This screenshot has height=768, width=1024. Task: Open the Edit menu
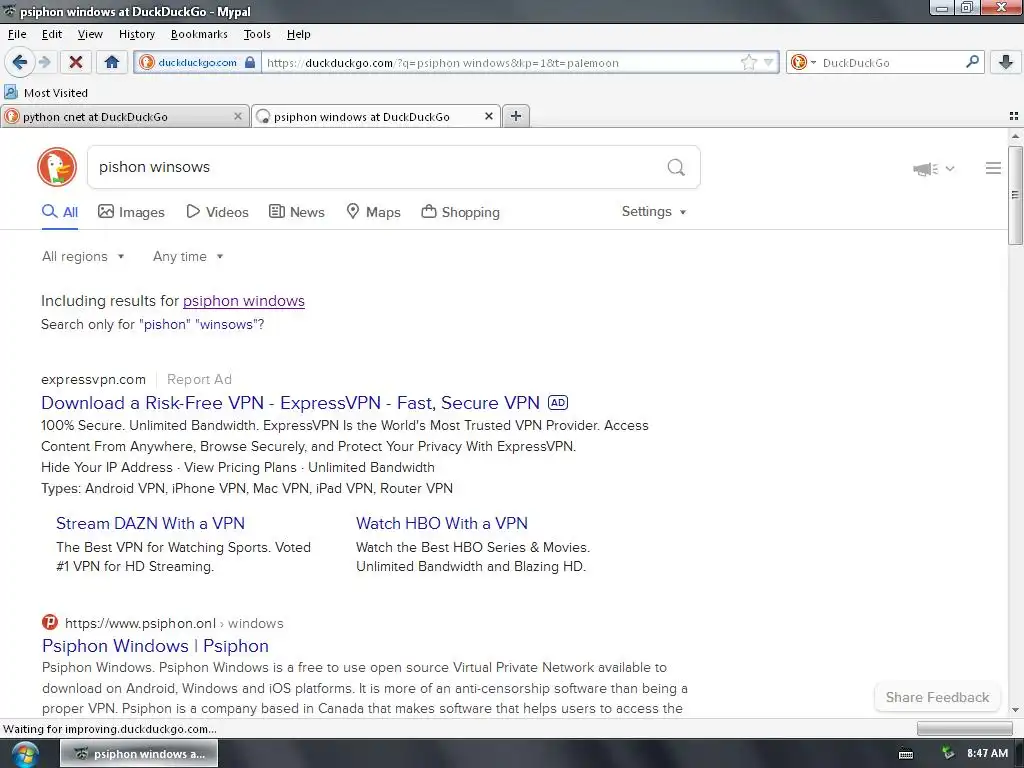tap(52, 34)
